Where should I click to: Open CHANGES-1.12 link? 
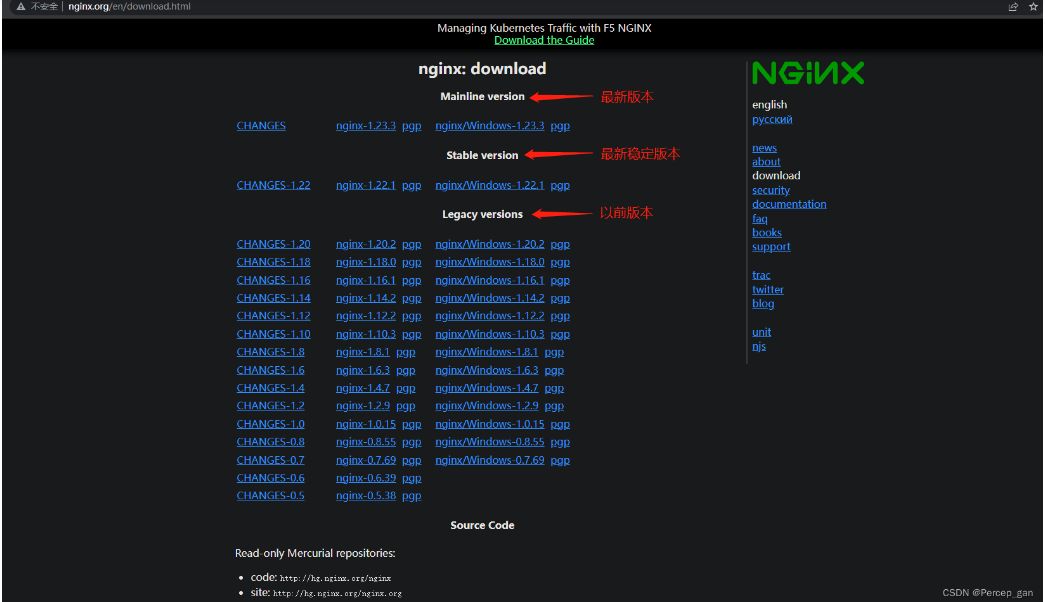pos(273,315)
